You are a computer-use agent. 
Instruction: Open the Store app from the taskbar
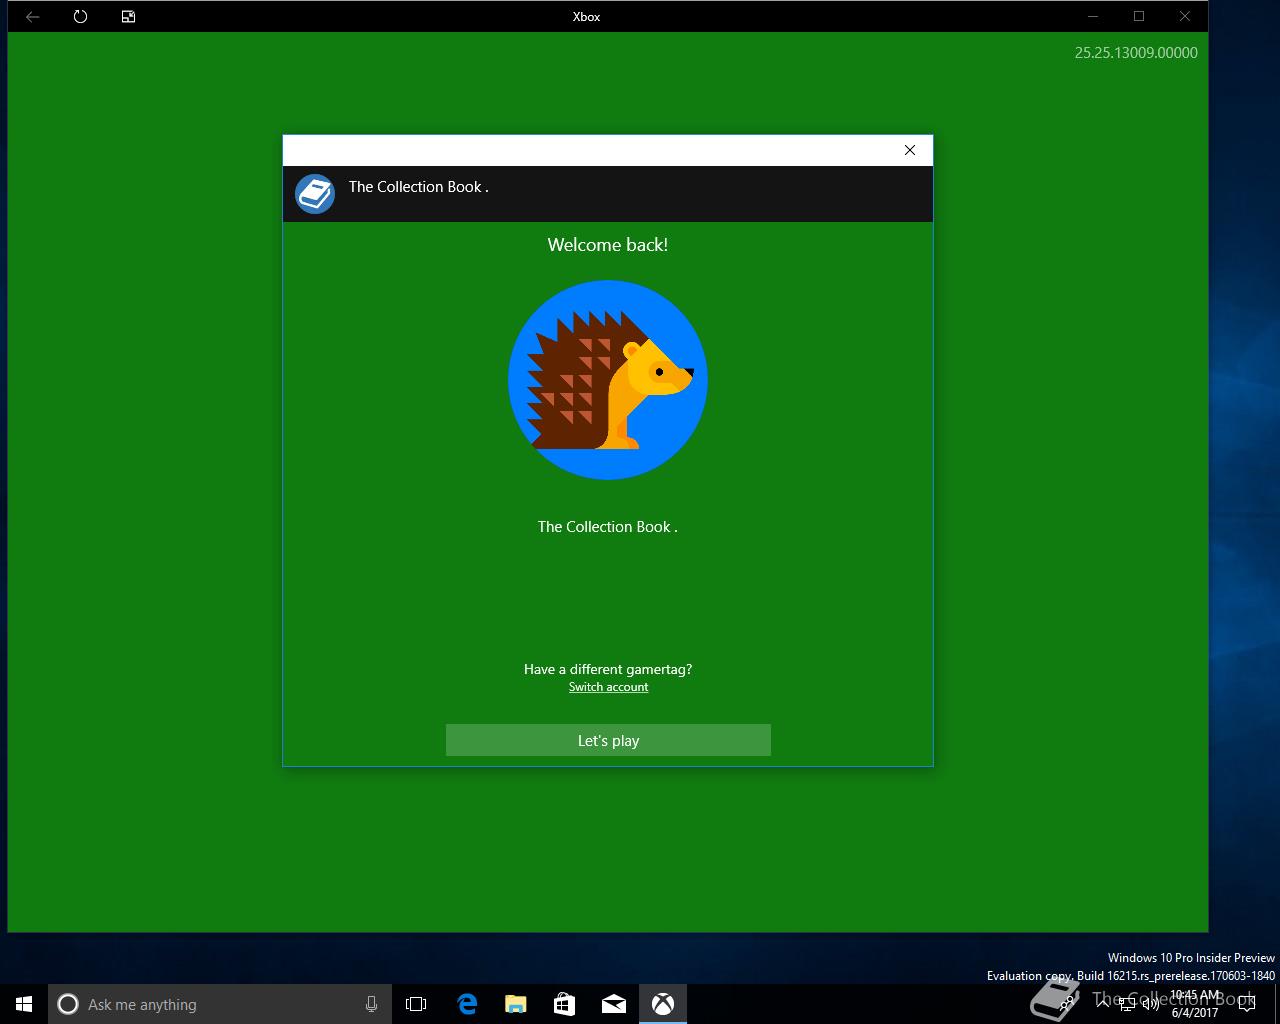tap(564, 1004)
